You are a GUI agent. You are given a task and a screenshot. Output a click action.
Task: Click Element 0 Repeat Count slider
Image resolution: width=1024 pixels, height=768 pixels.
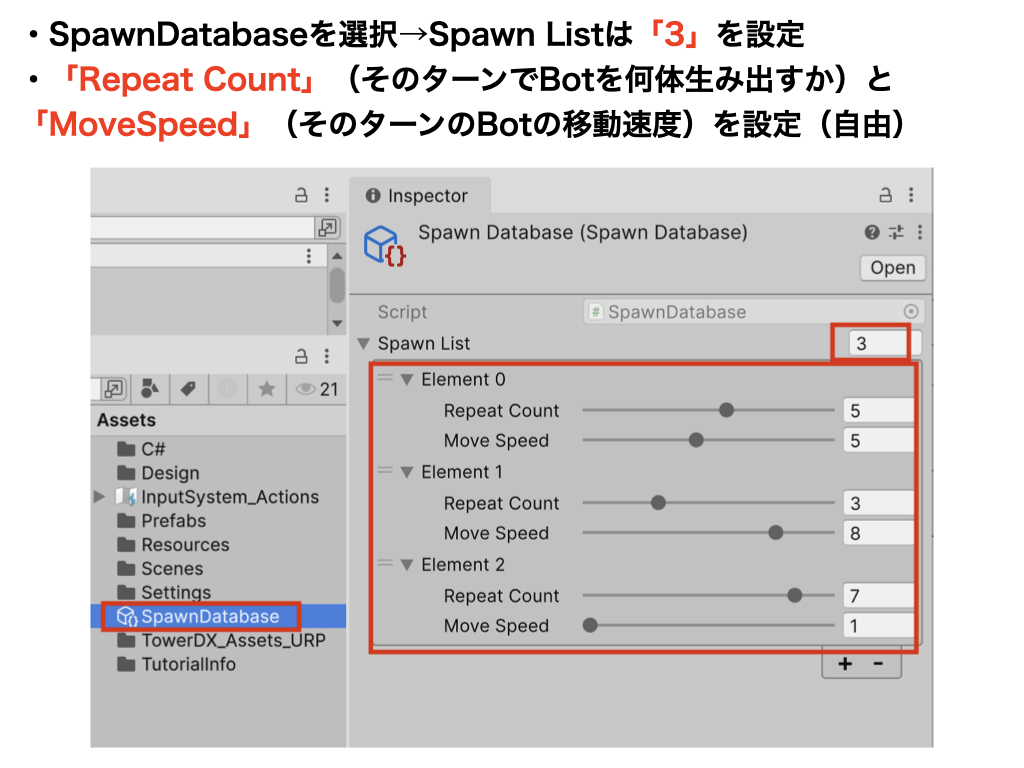click(x=709, y=410)
